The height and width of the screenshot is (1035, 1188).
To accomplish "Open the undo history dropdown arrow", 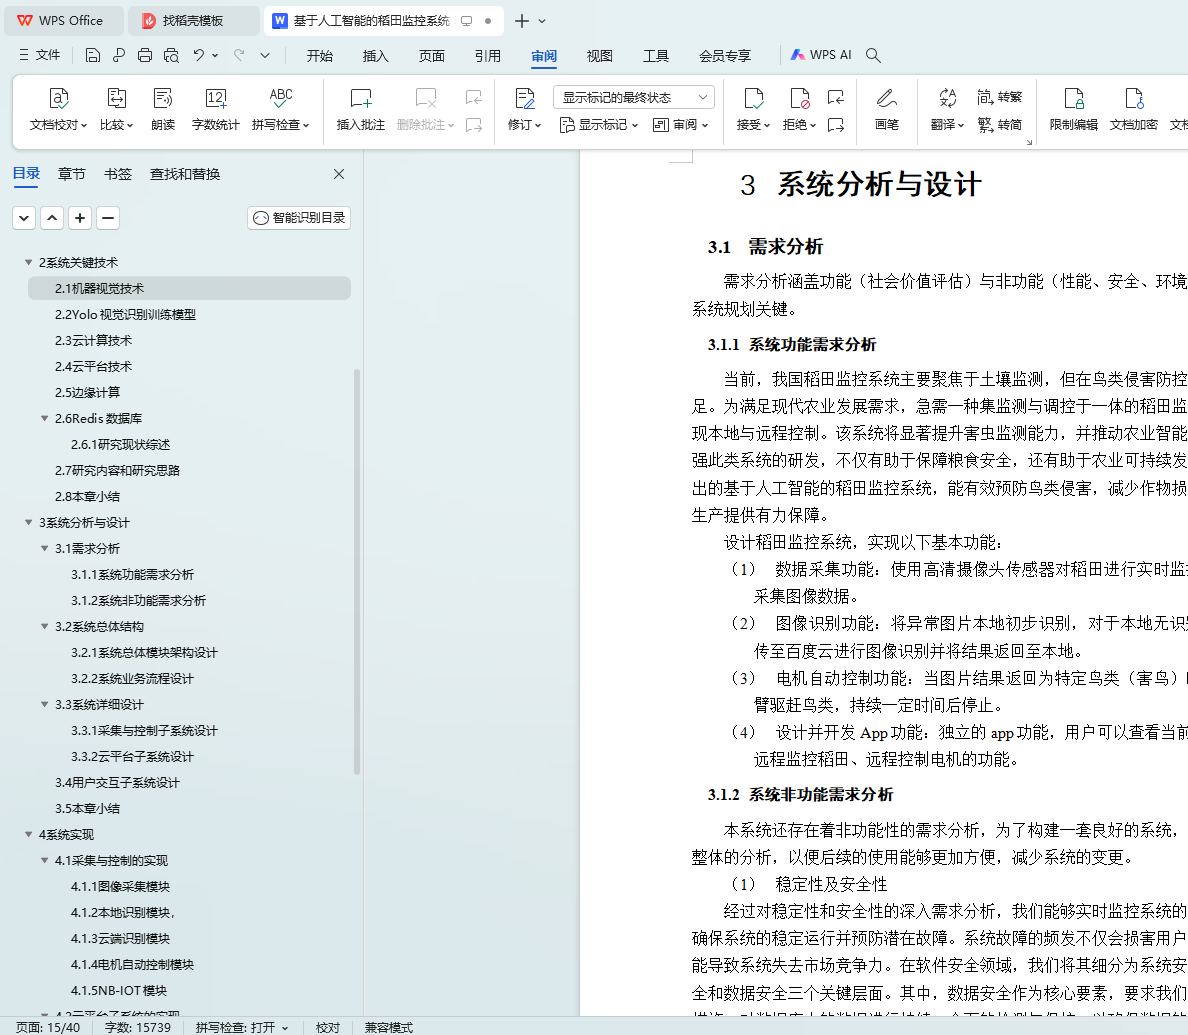I will tap(215, 55).
